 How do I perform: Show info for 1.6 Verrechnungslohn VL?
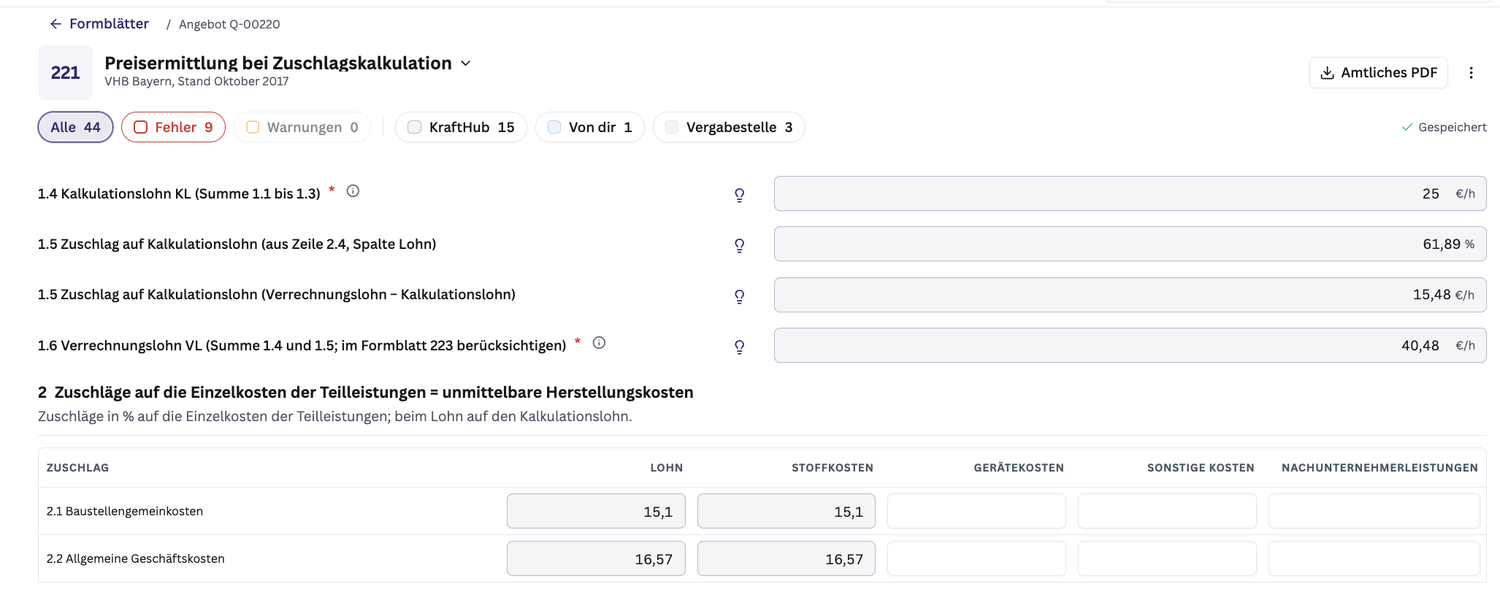click(x=599, y=343)
